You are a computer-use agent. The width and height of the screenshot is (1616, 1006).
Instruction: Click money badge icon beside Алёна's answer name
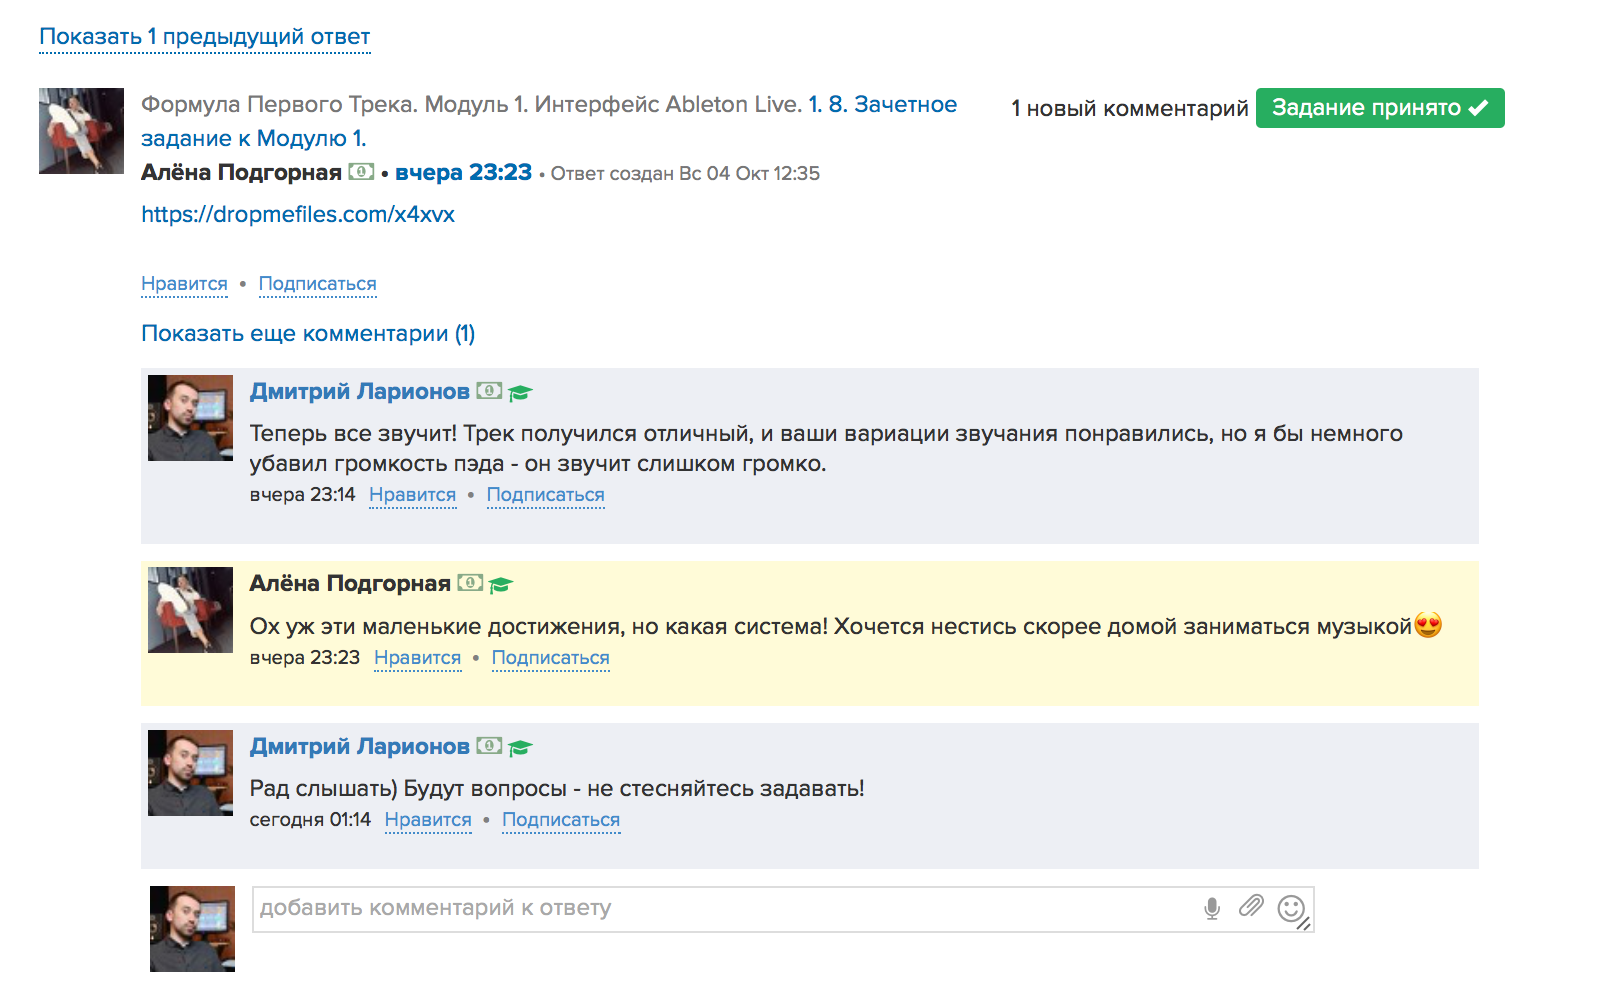click(361, 172)
